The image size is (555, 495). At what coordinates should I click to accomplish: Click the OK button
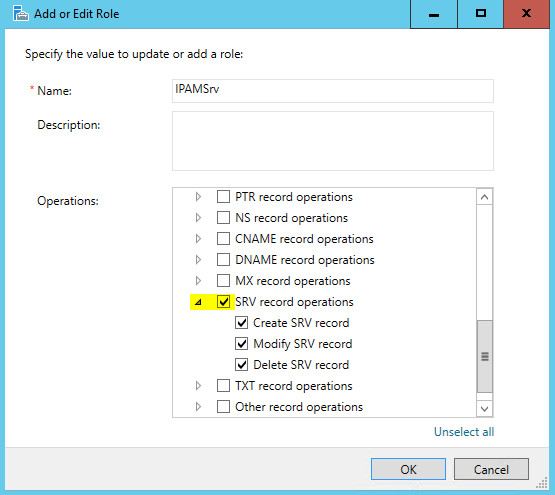408,470
